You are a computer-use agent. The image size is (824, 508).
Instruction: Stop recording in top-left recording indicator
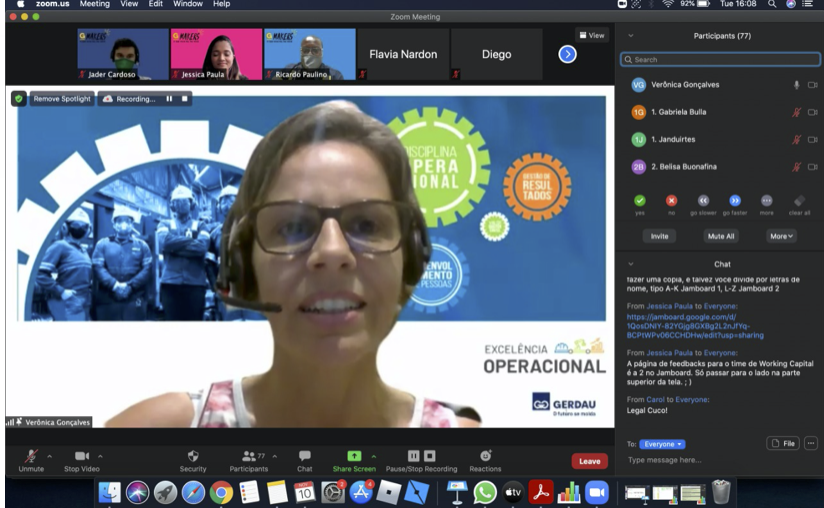coord(184,99)
